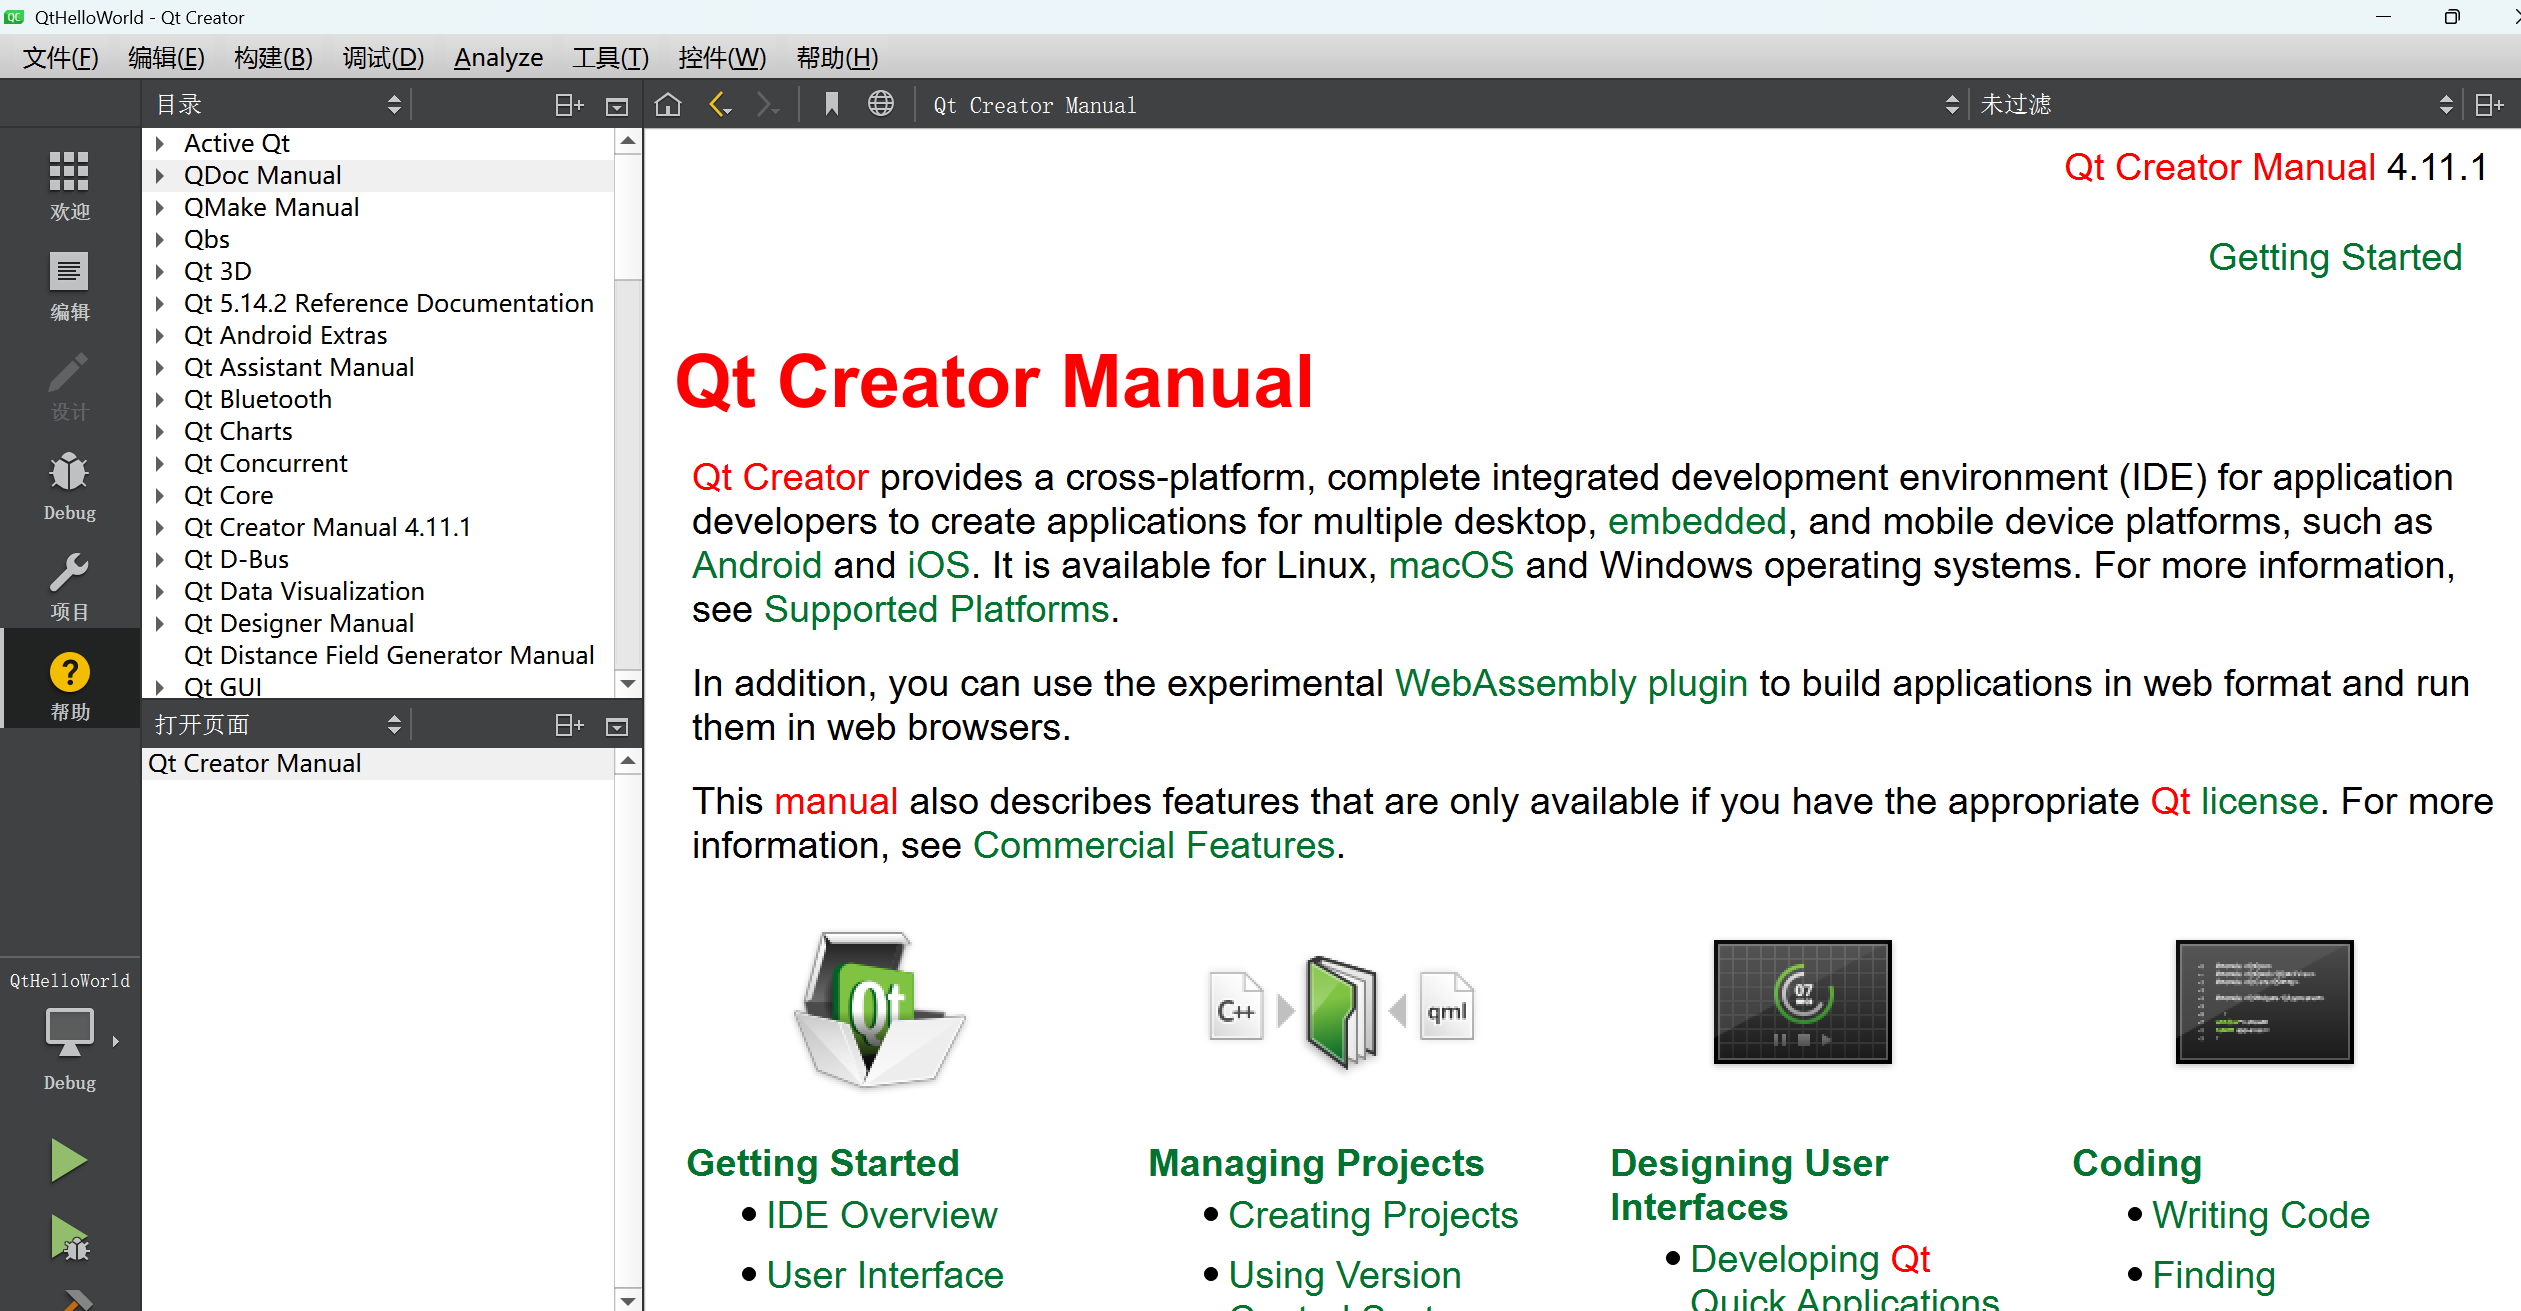Select Qt Distance Field Generator Manual entry
Screen dimensions: 2521x1311
point(389,656)
